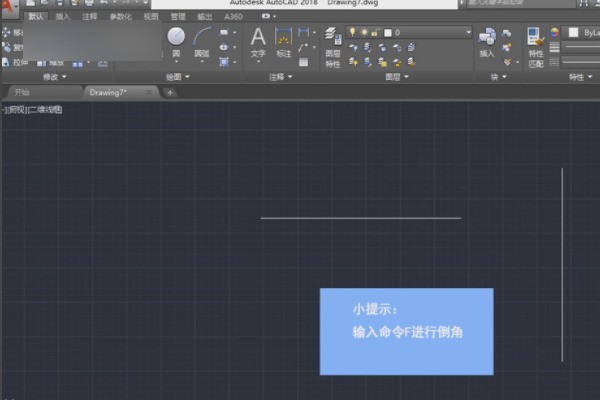Open the Hatch tool dropdown arrow
Image resolution: width=600 pixels, height=400 pixels.
coord(235,62)
